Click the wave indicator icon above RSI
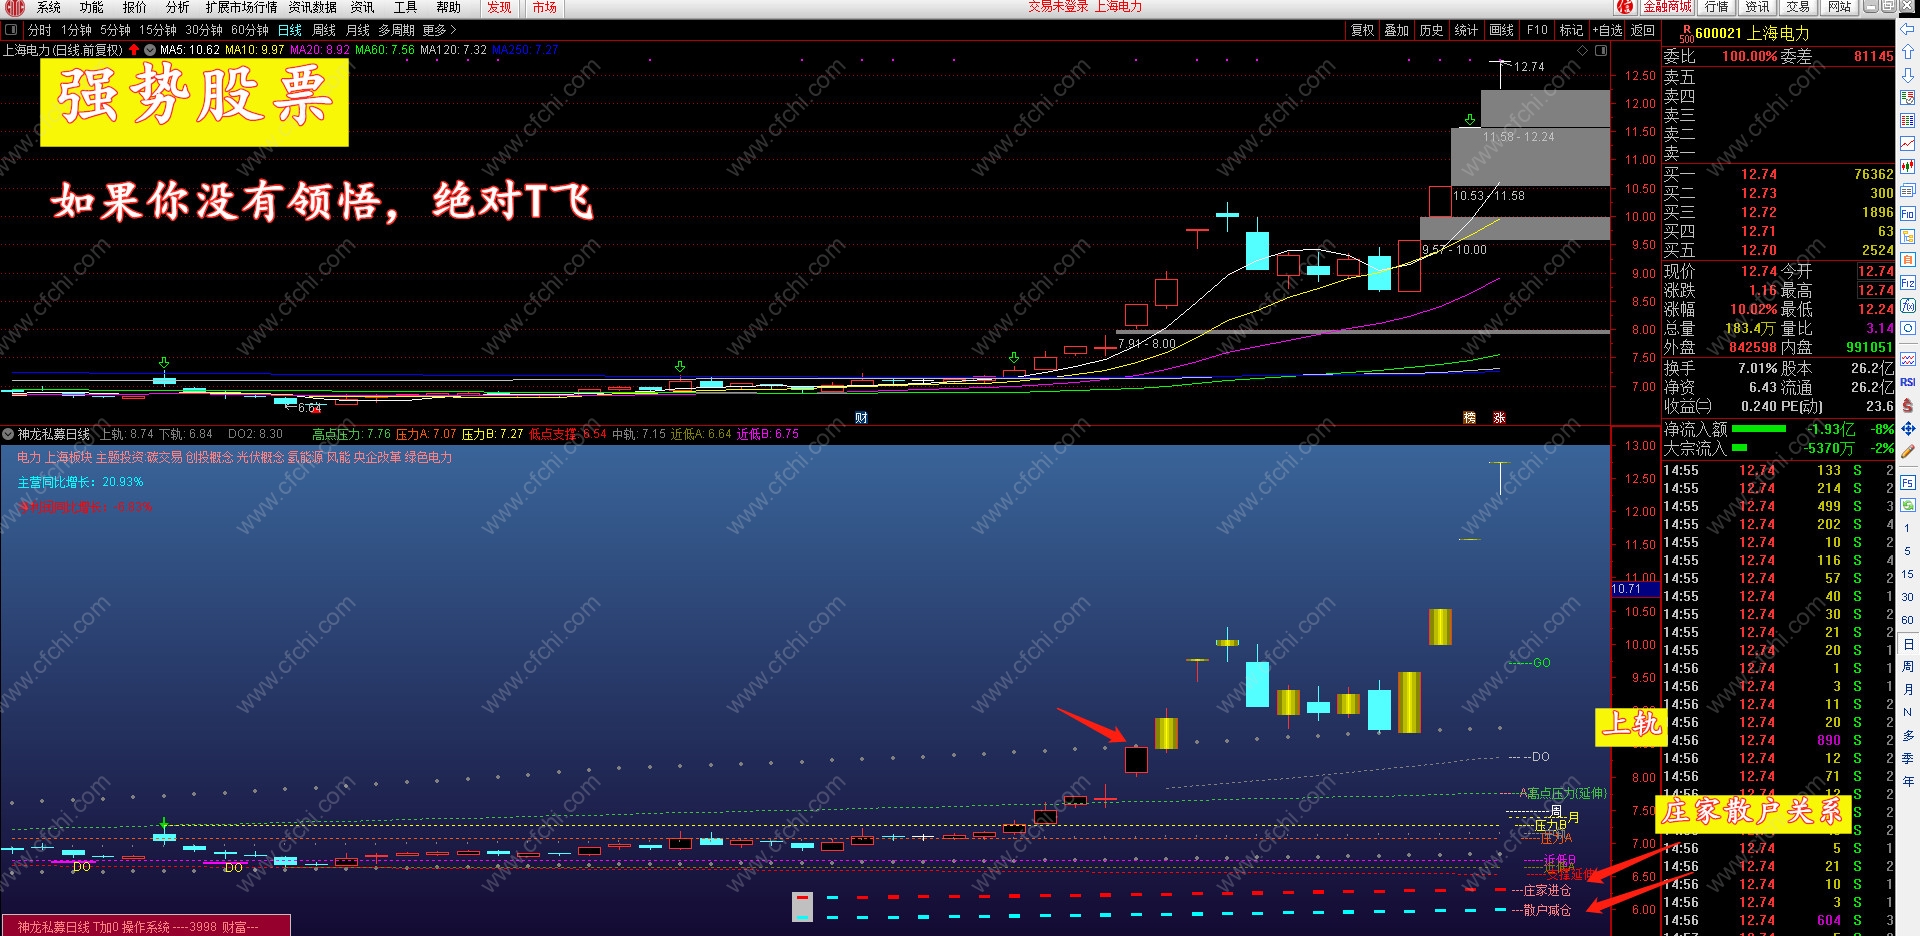The image size is (1920, 936). tap(1908, 359)
